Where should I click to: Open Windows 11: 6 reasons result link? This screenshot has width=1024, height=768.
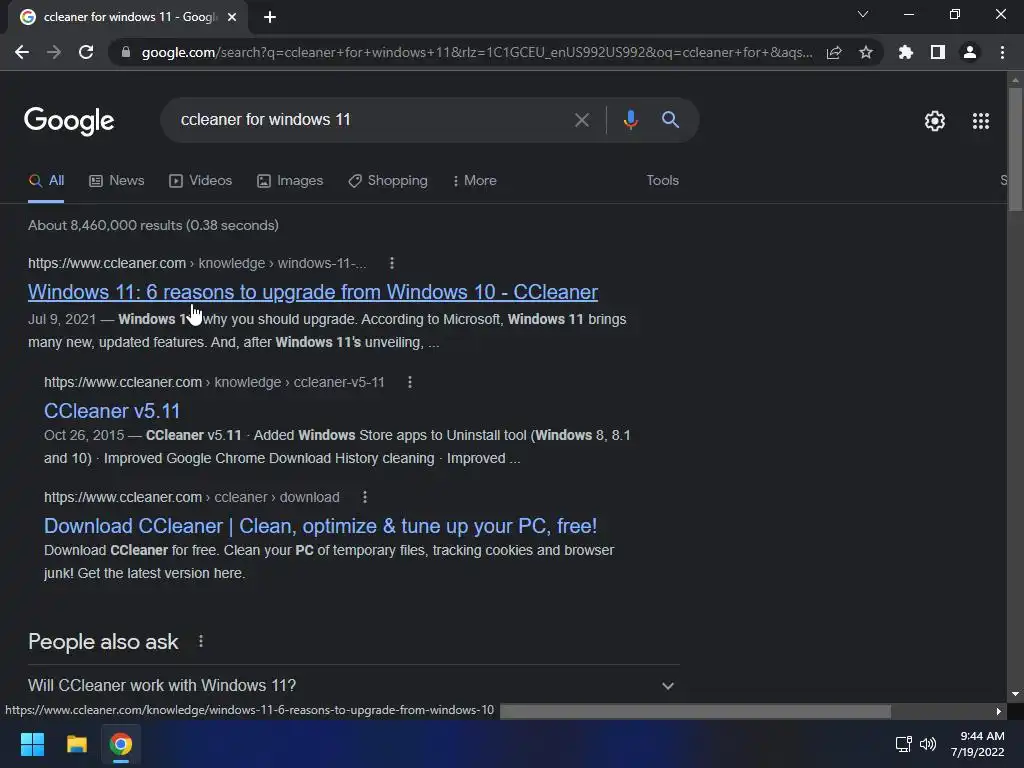(313, 292)
